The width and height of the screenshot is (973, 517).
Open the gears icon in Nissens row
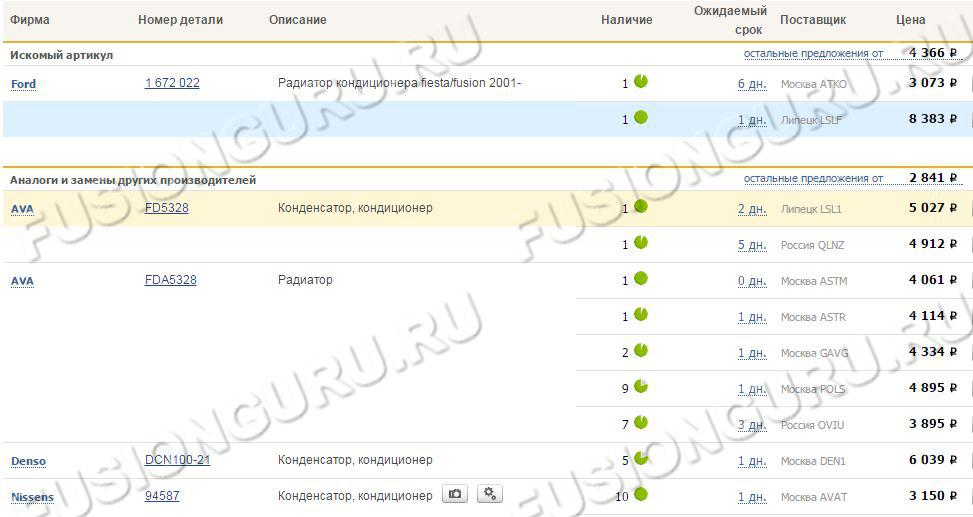pyautogui.click(x=490, y=494)
